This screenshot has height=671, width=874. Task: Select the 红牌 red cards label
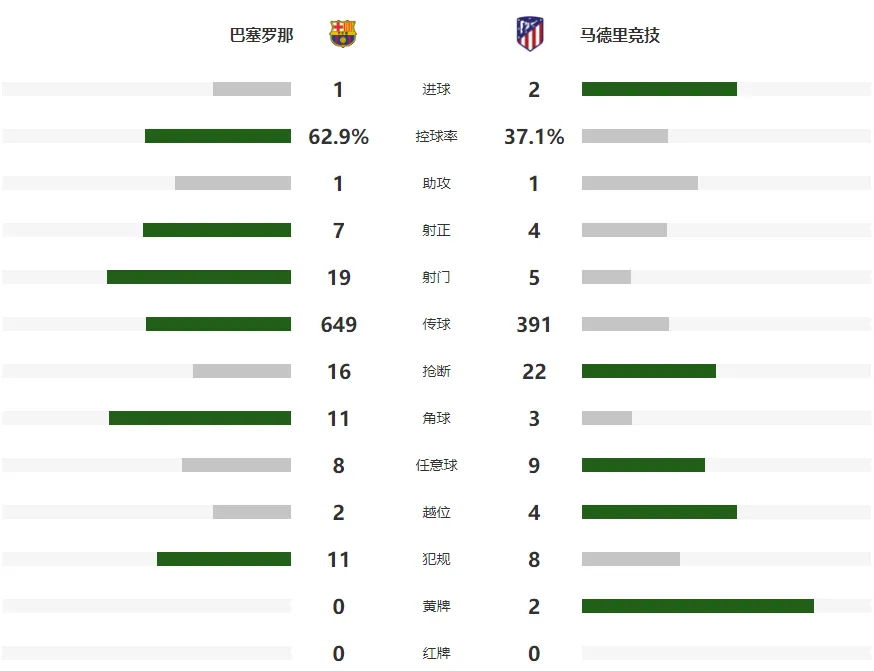pyautogui.click(x=436, y=653)
